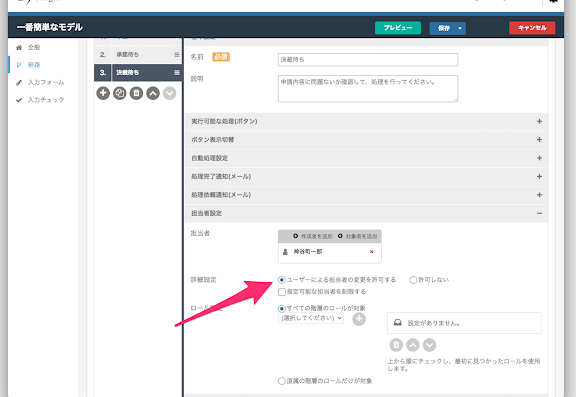The width and height of the screenshot is (576, 397).
Task: Remove 神谷町一郎 with the red x icon
Action: 371,252
